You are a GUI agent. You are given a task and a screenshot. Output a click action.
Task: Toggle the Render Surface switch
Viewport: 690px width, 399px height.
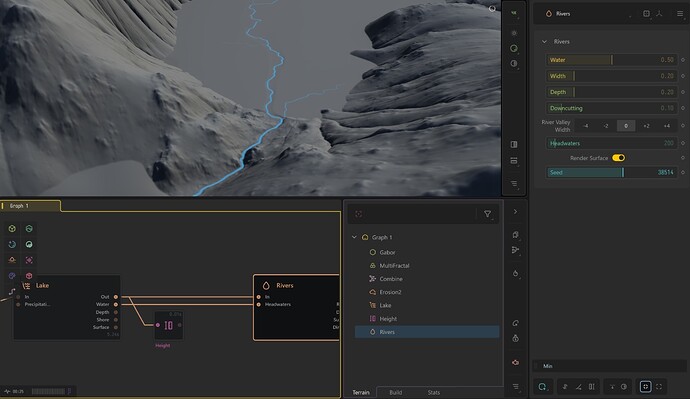point(618,158)
